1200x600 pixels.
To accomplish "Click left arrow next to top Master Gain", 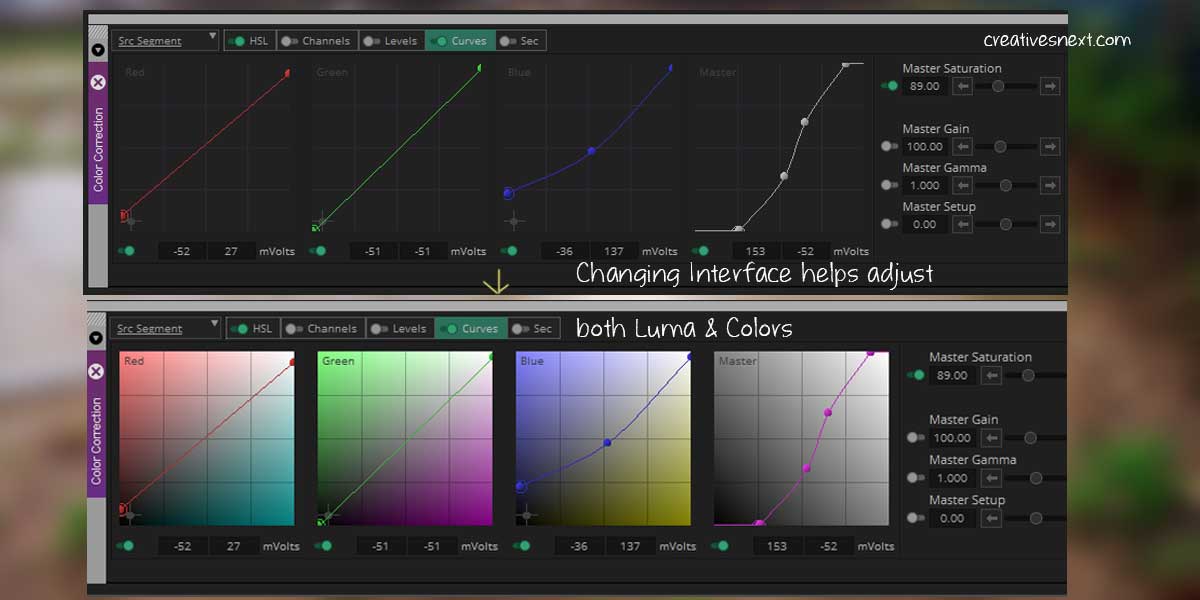I will [x=961, y=147].
